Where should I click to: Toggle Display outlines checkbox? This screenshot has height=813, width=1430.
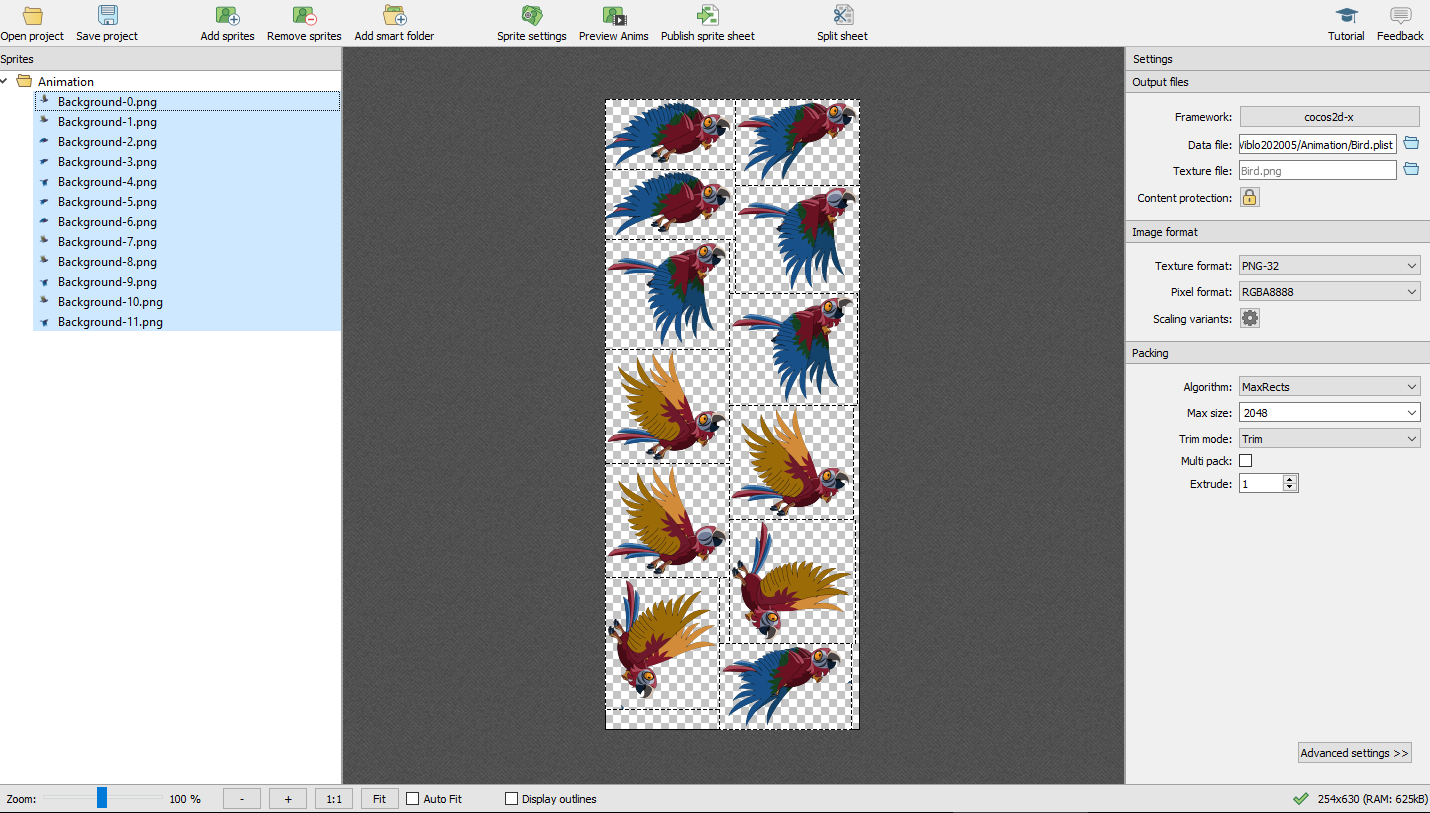pos(512,799)
